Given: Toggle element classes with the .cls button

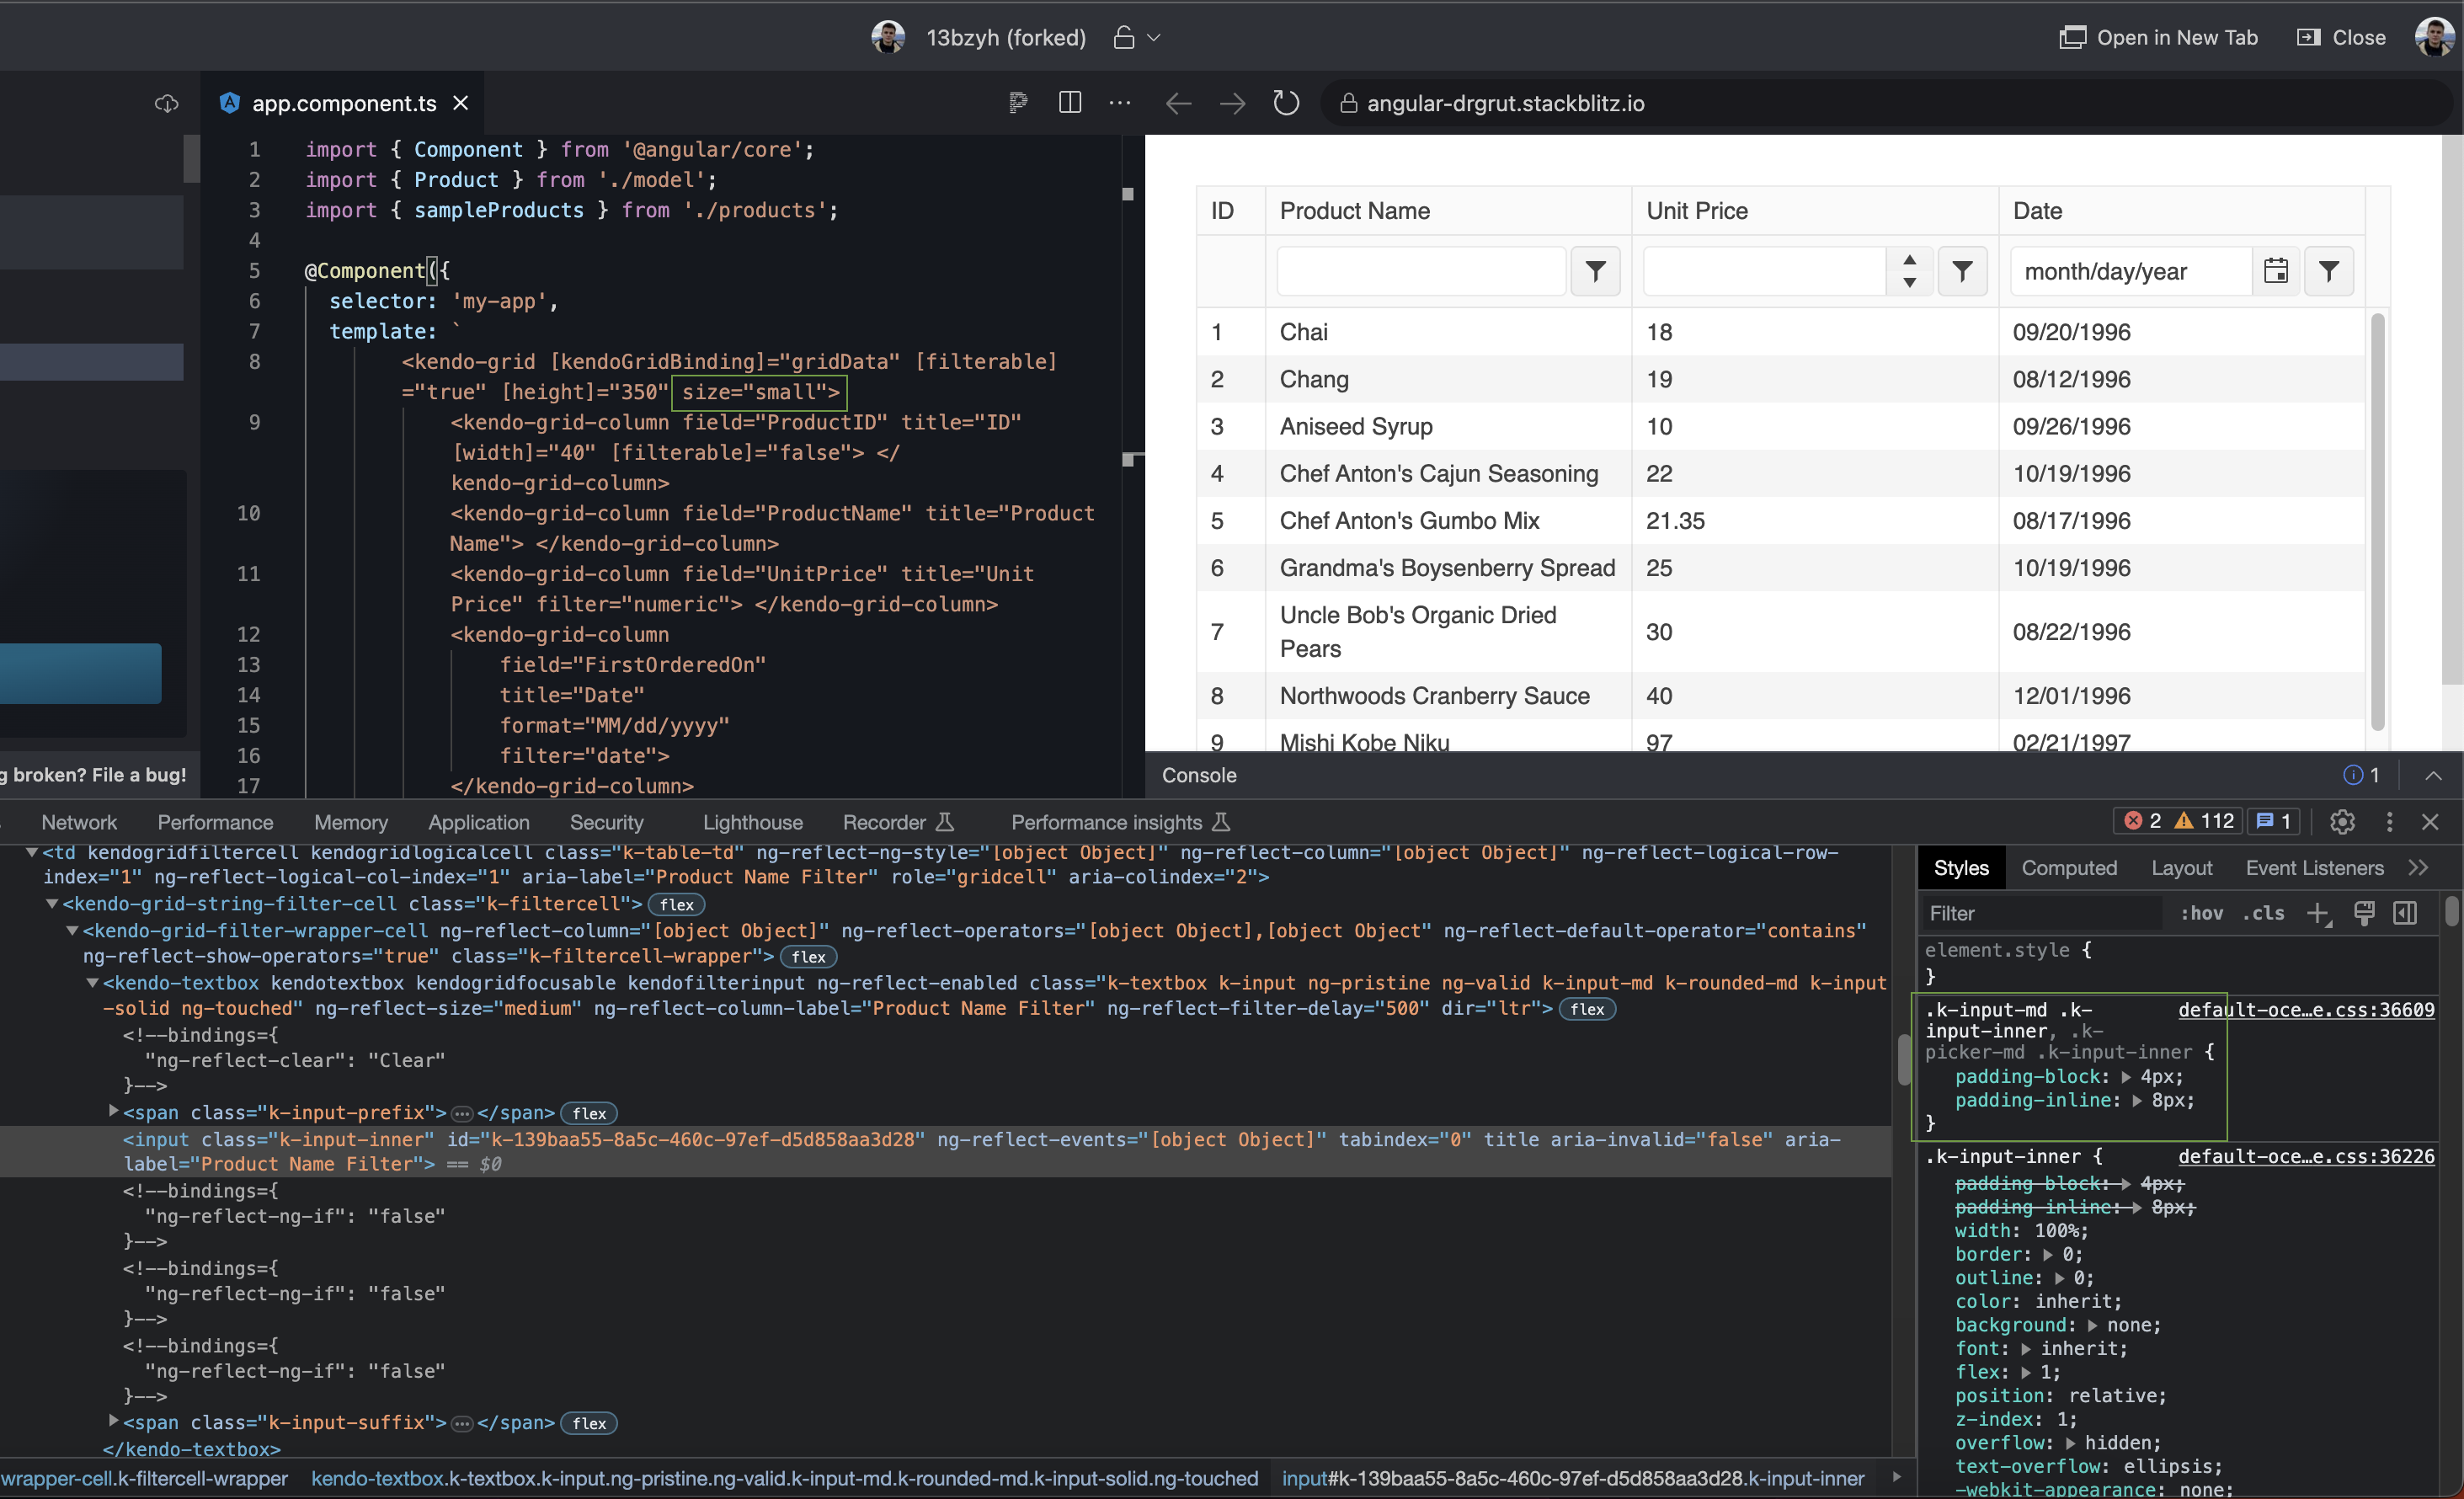Looking at the screenshot, I should coord(2264,913).
